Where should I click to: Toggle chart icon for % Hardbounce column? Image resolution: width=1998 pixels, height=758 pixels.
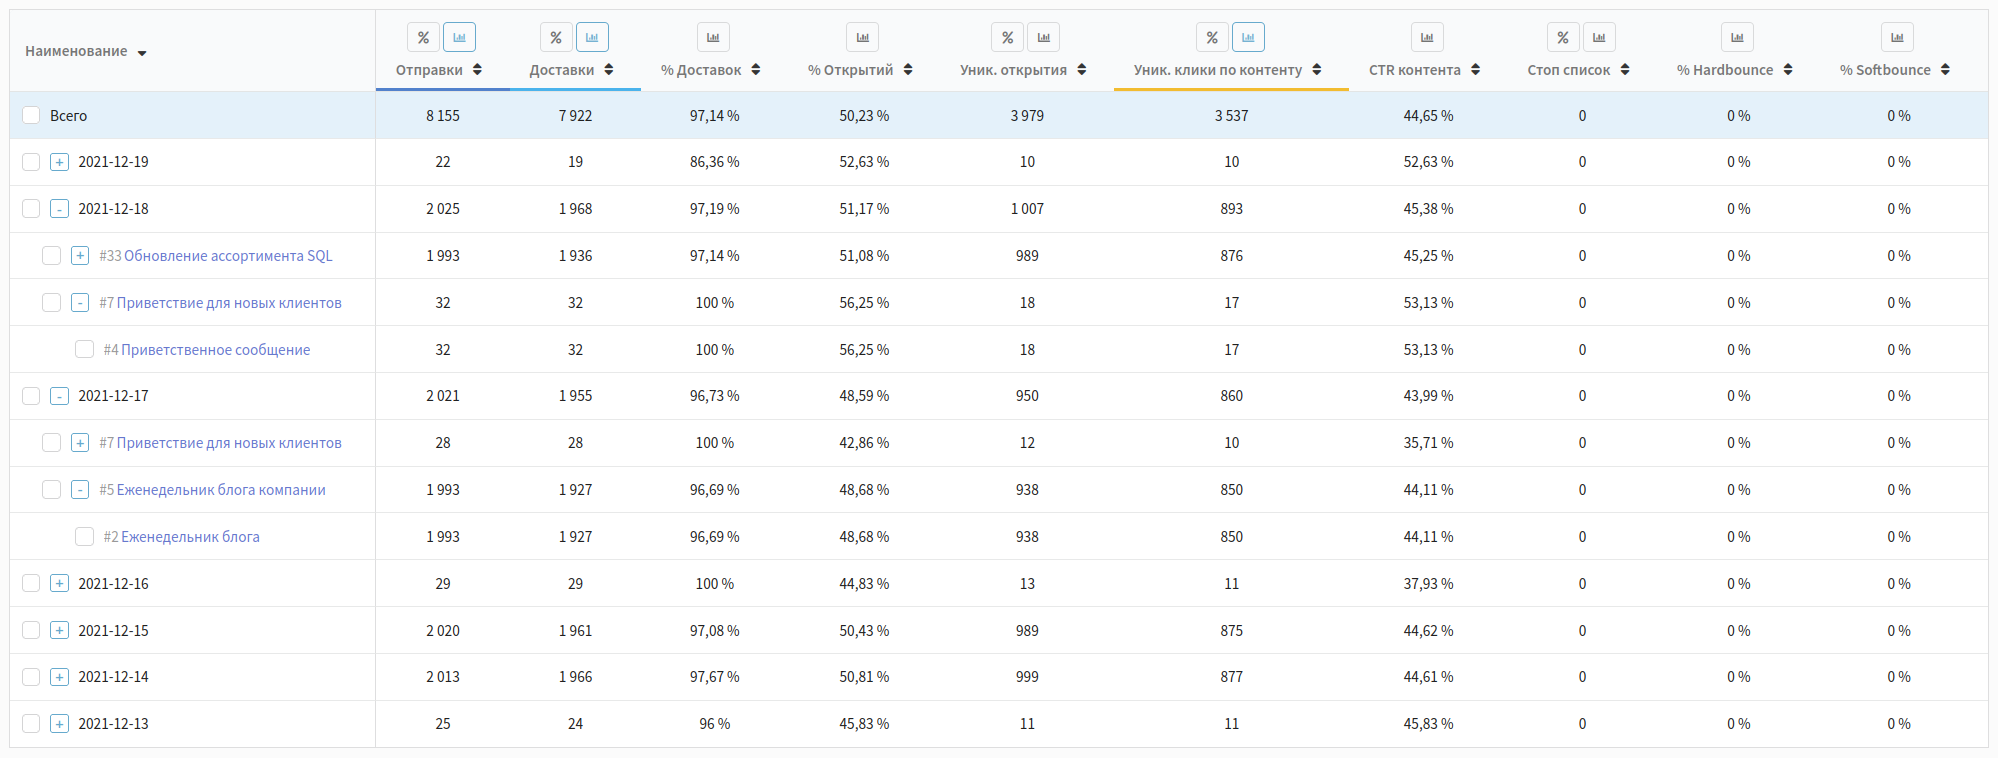pos(1737,38)
